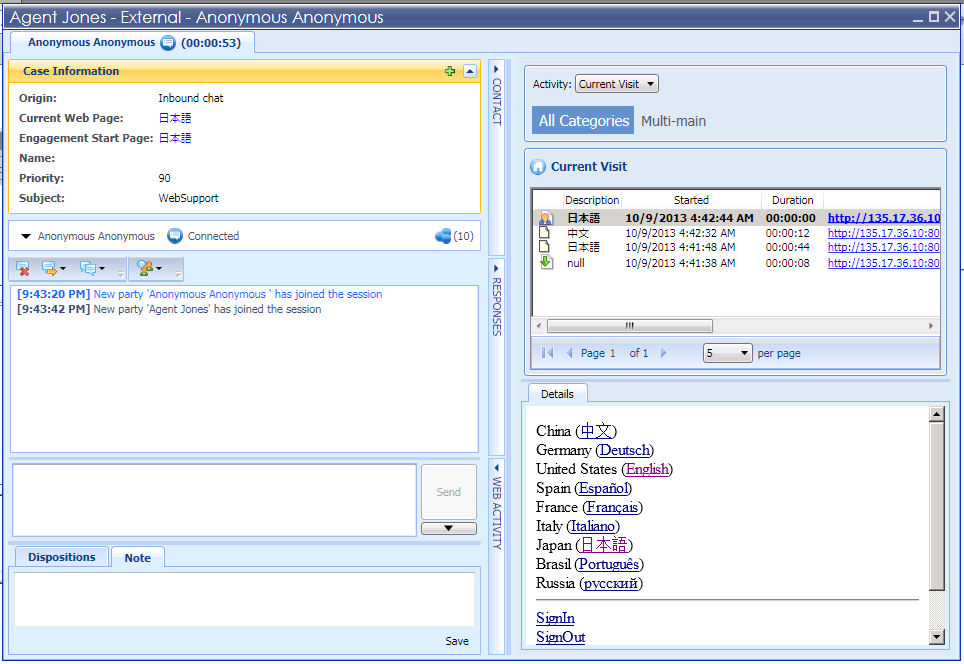Screen dimensions: 964x664
Task: Select the transfer chat icon
Action: [x=49, y=269]
